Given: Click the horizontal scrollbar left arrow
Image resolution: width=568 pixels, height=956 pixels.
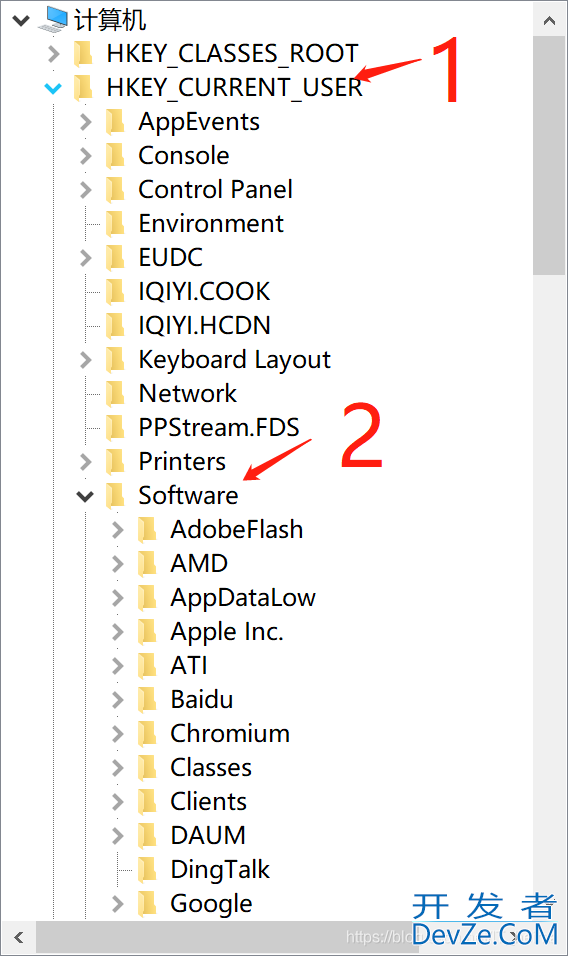Looking at the screenshot, I should point(19,937).
